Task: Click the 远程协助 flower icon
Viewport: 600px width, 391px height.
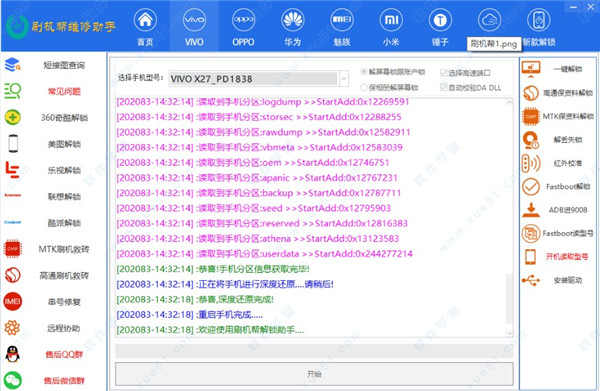Action: [12, 328]
